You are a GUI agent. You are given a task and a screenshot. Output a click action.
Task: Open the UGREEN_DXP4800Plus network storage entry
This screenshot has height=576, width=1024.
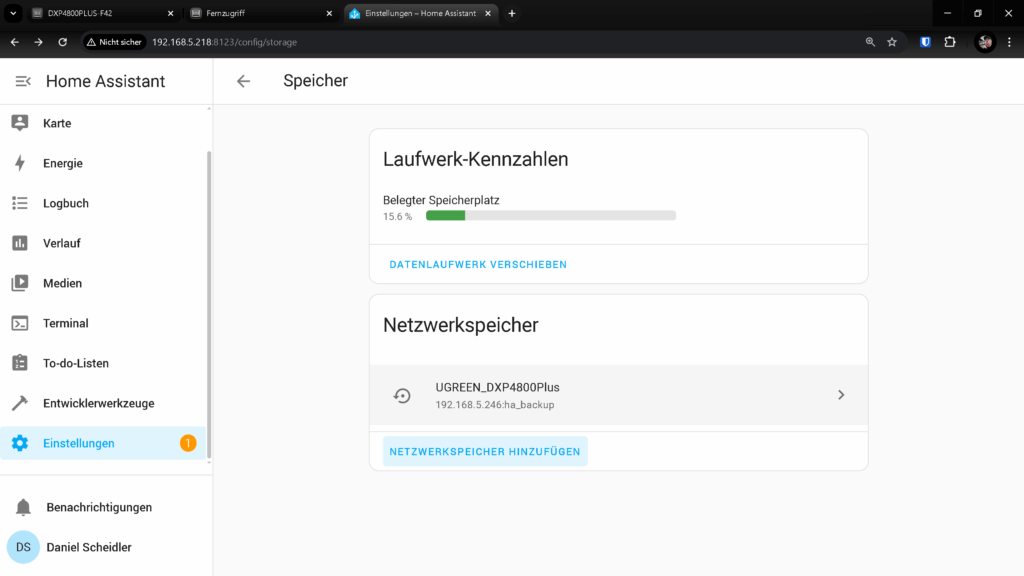click(618, 395)
